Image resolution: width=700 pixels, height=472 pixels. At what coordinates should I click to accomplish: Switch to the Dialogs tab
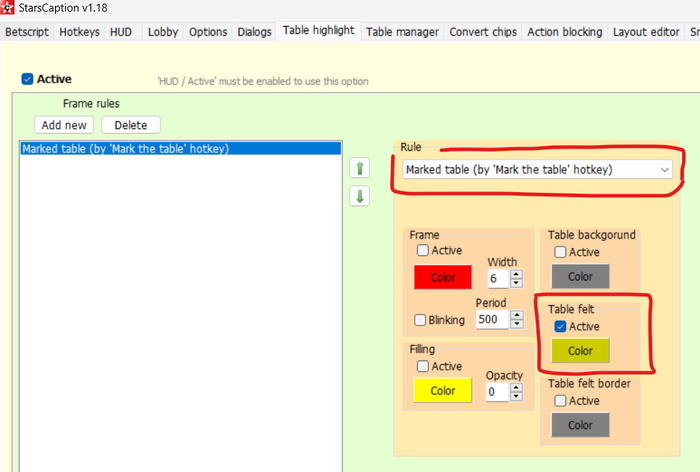254,32
